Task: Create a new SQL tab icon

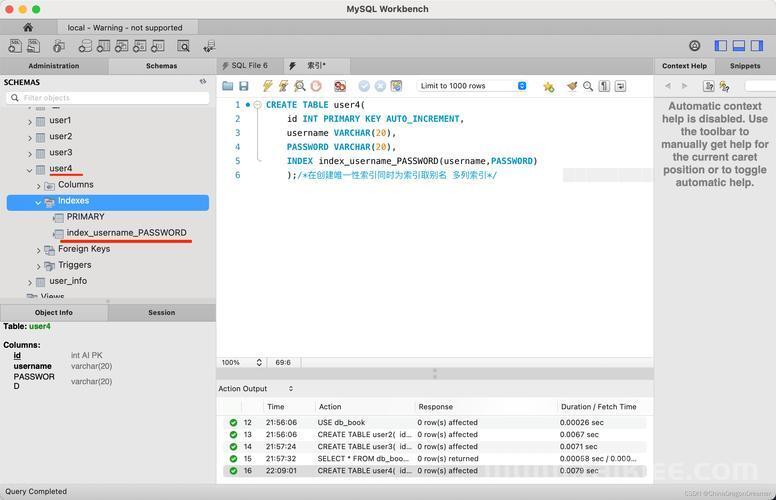Action: [x=15, y=46]
